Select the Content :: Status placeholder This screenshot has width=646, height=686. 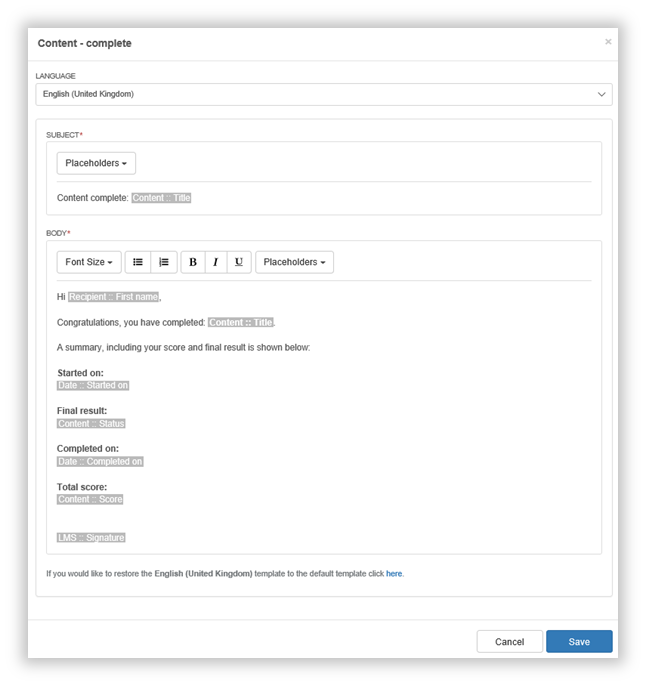click(x=91, y=424)
